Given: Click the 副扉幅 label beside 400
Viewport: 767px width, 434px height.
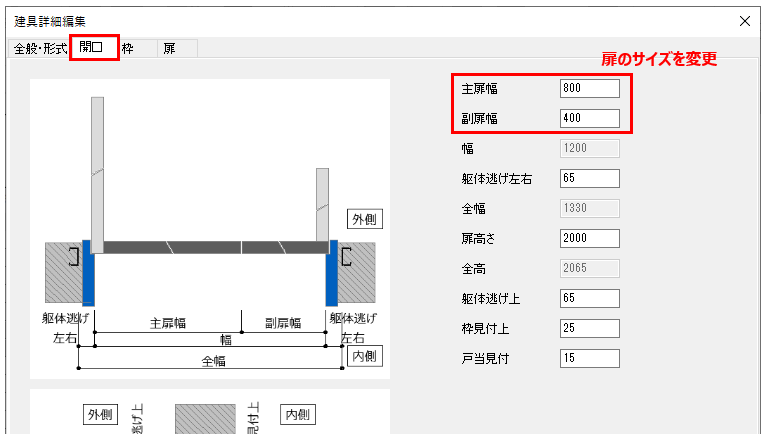Looking at the screenshot, I should tap(479, 118).
